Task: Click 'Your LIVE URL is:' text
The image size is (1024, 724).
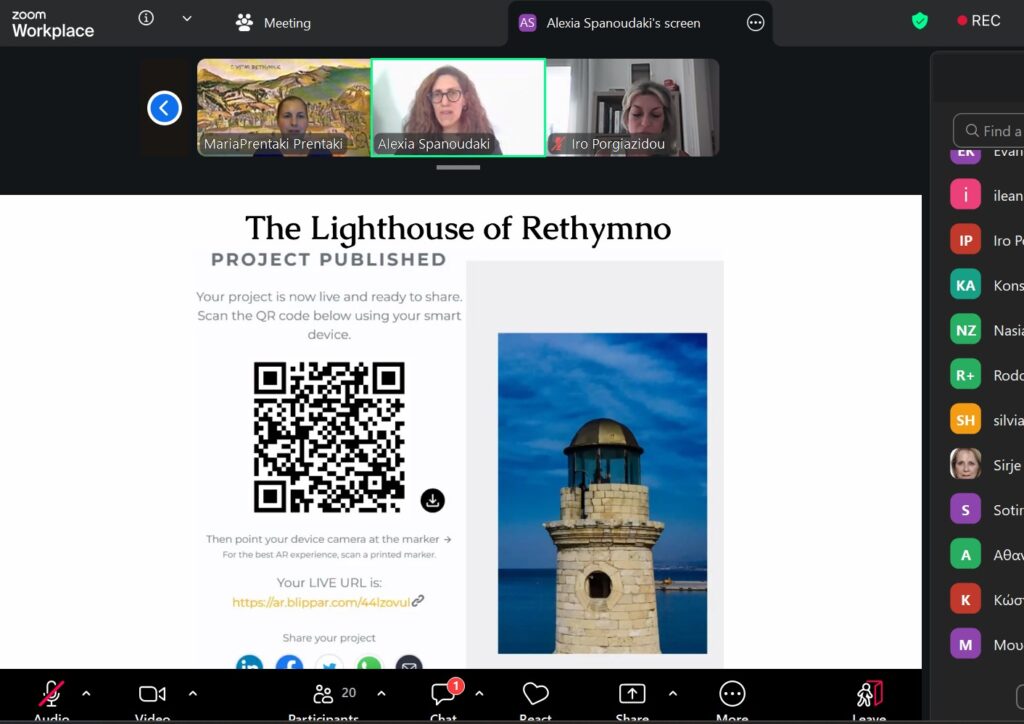Action: [329, 582]
